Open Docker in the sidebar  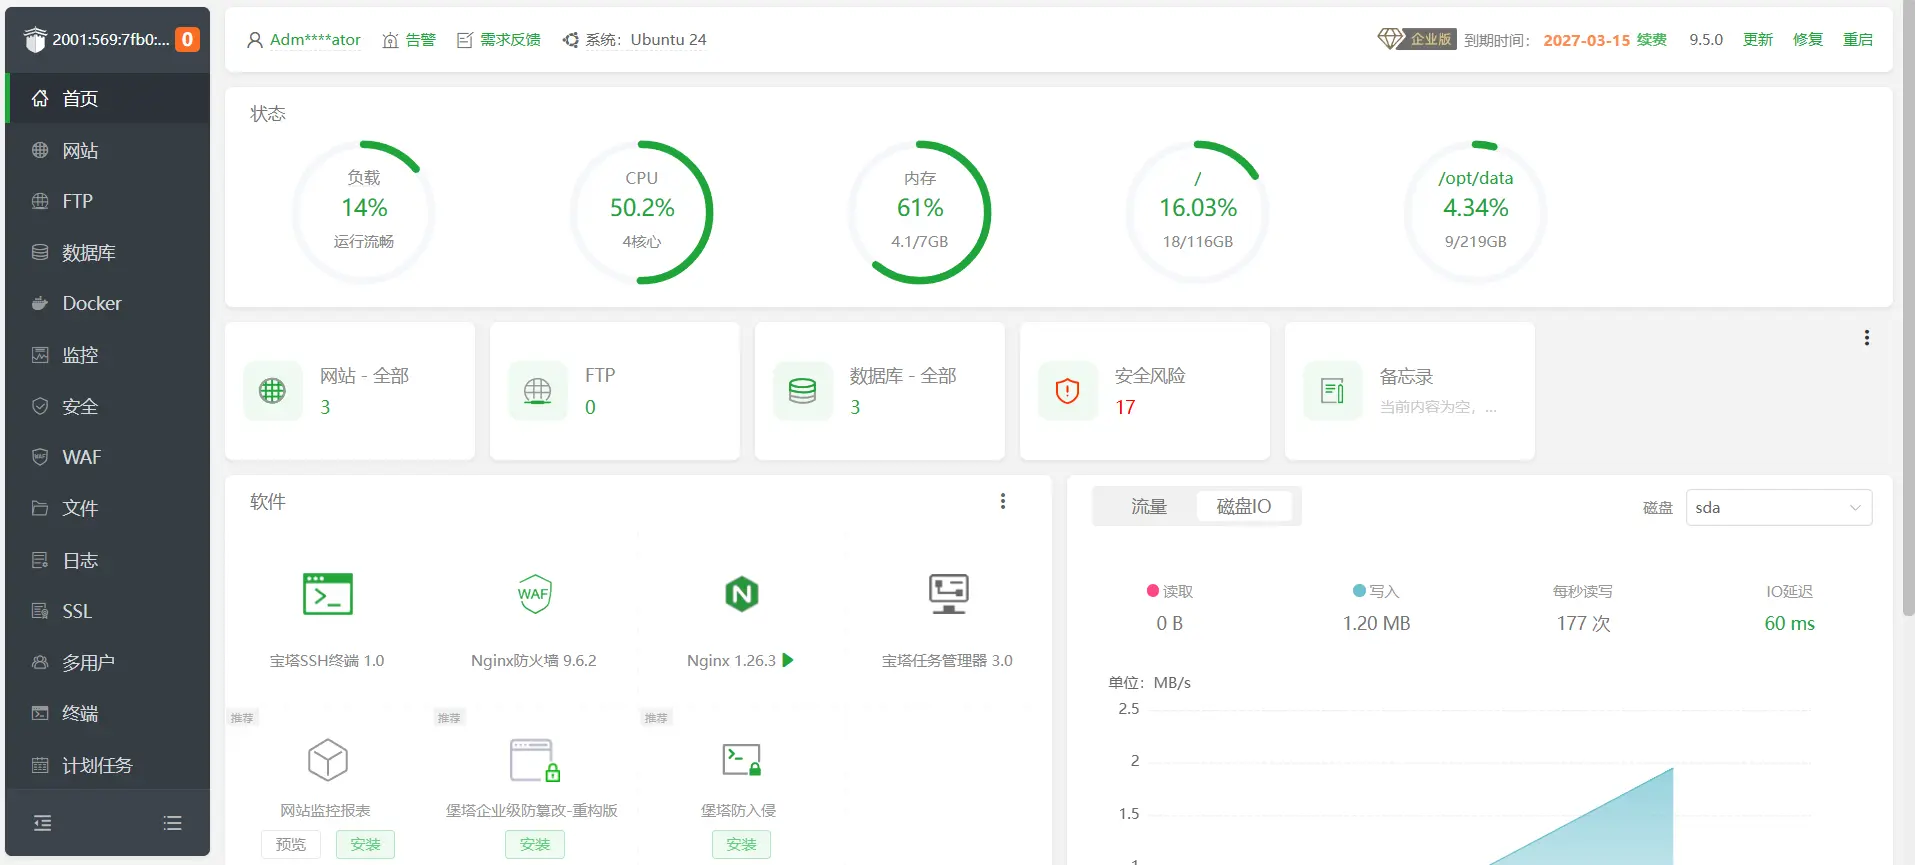(x=92, y=304)
